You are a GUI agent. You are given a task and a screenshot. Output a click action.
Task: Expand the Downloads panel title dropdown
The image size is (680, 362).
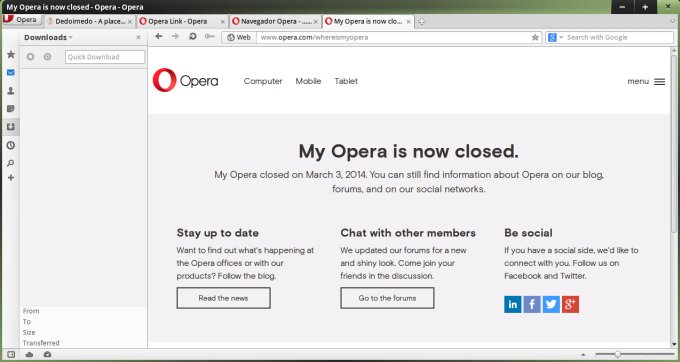coord(71,38)
